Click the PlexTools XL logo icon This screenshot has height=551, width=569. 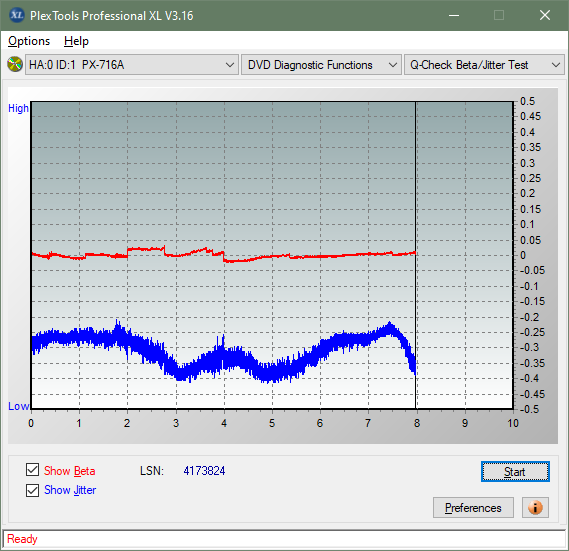(16, 15)
